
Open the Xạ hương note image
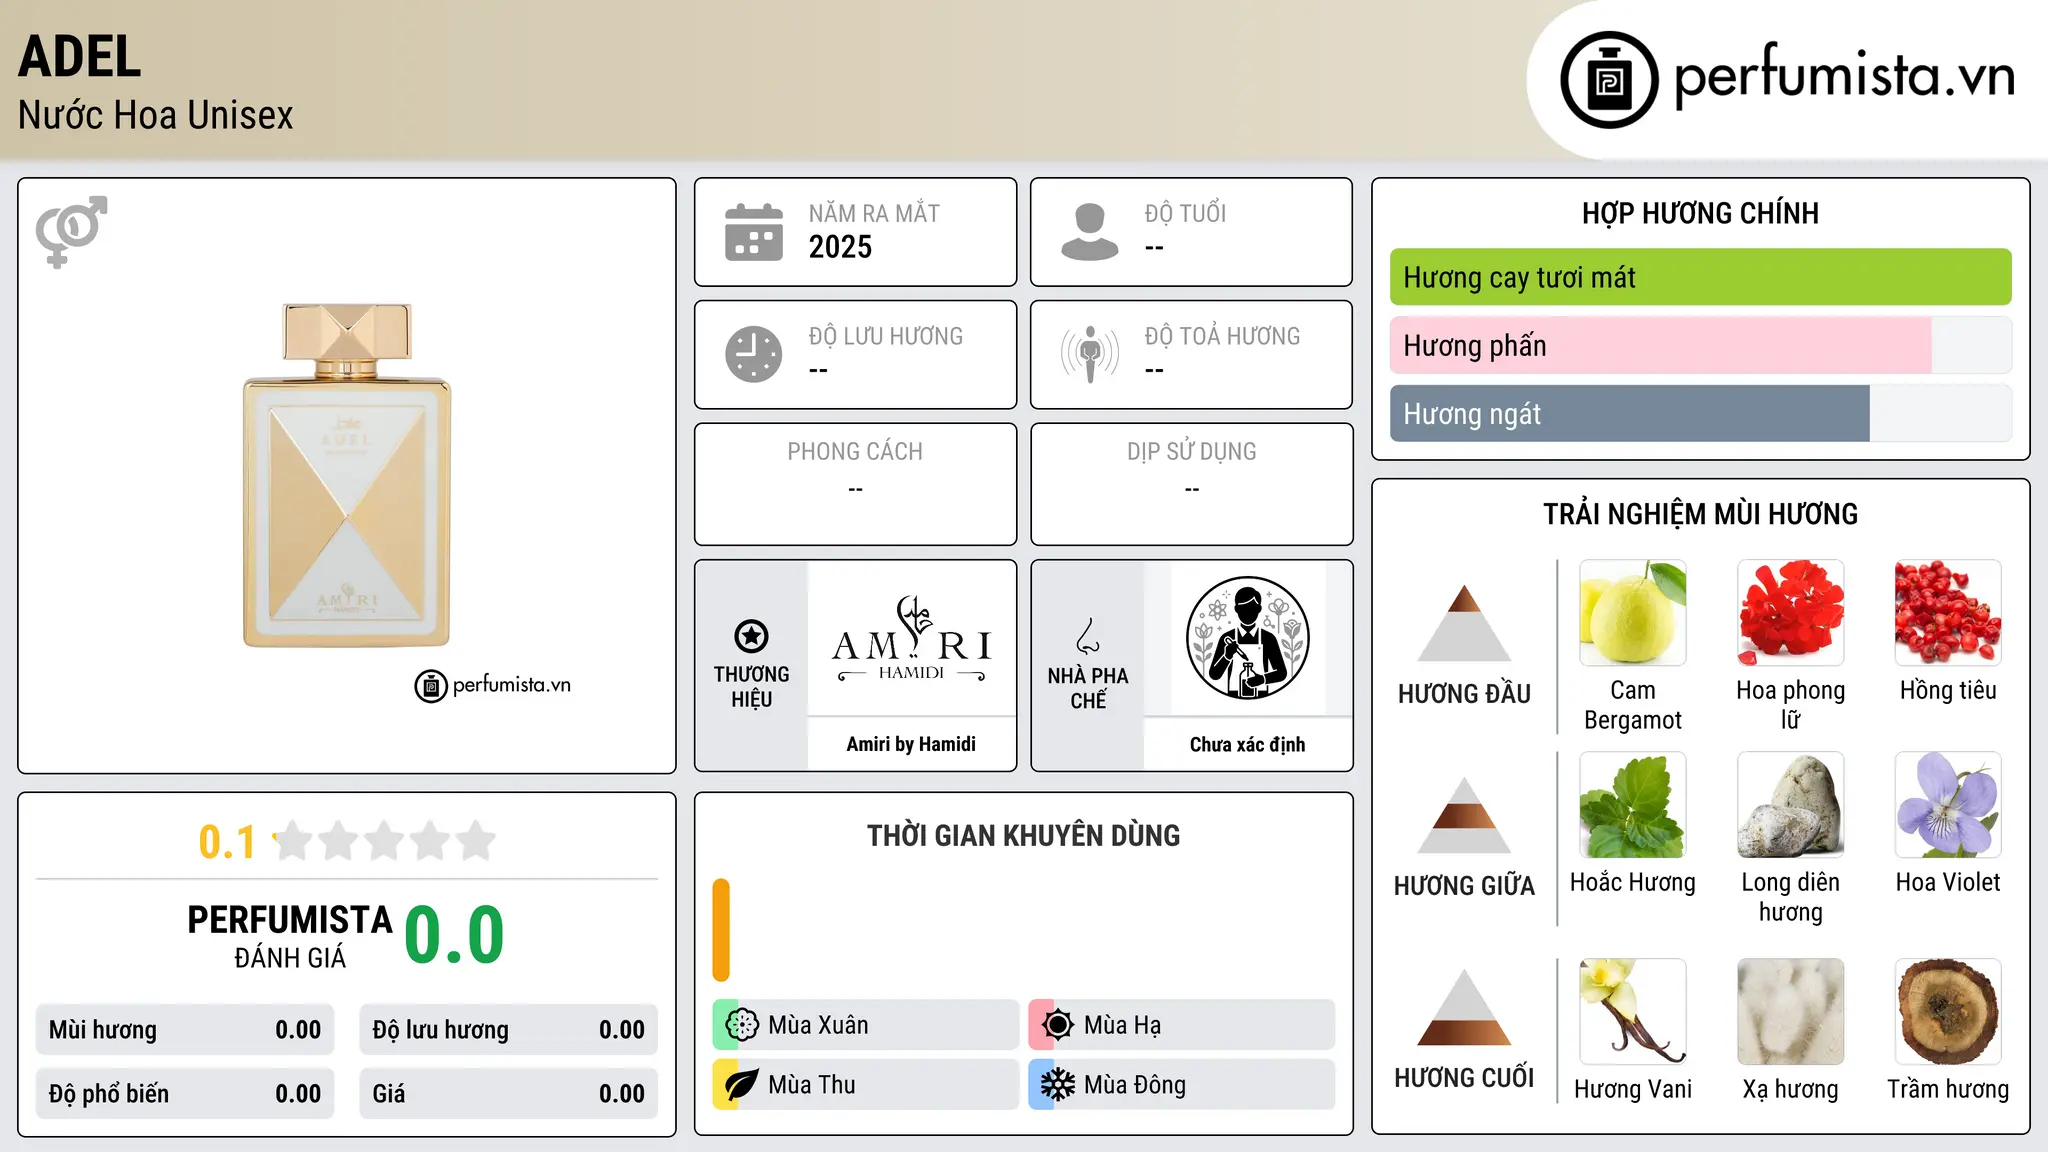(x=1790, y=1012)
